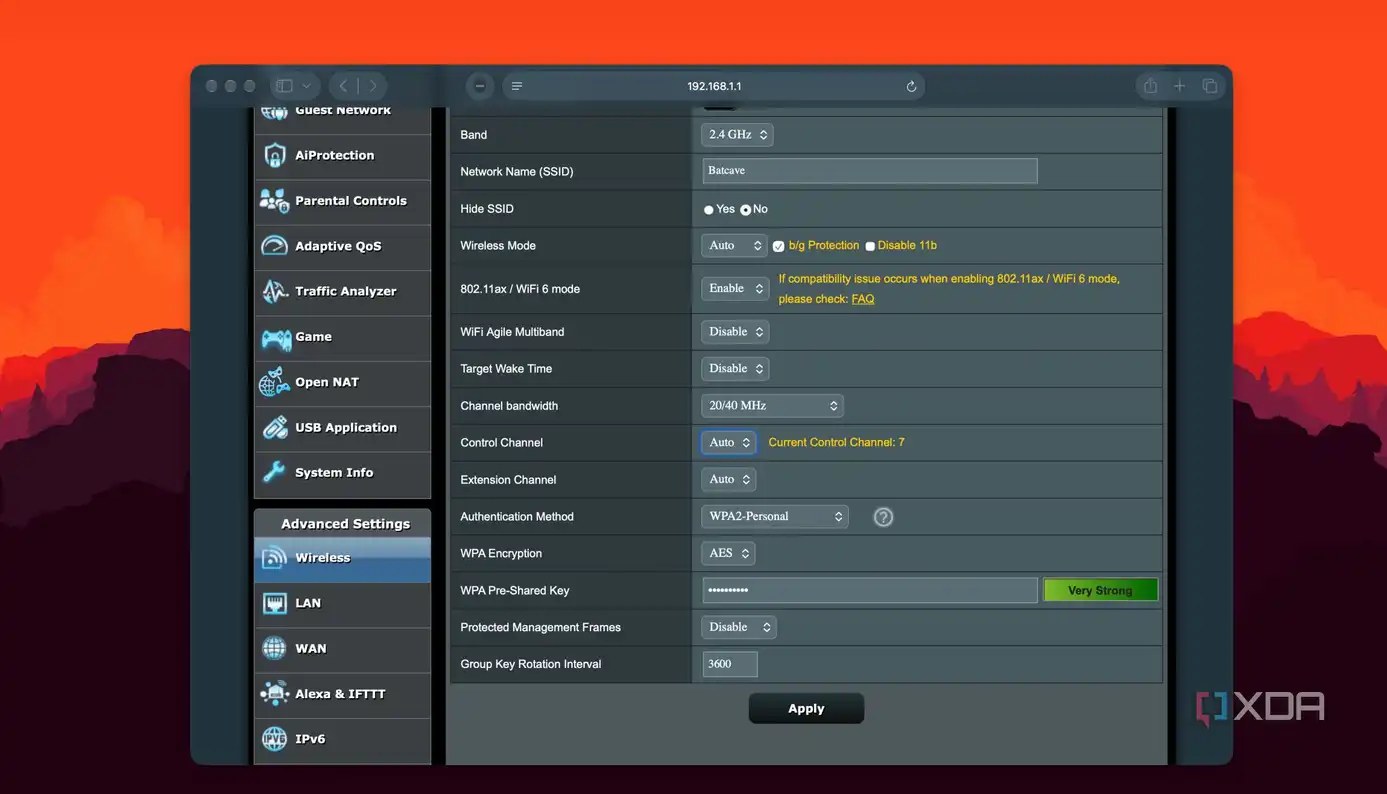
Task: Go to the Guest Network menu item
Action: [343, 119]
